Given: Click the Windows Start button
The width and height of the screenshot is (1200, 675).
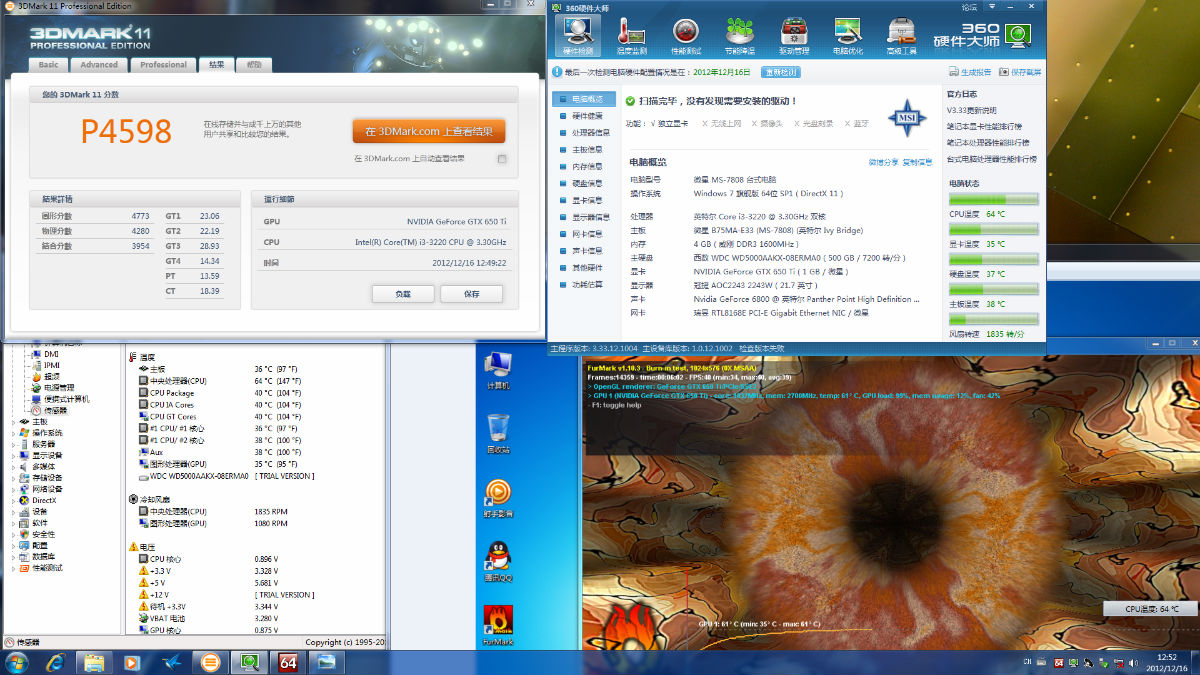Looking at the screenshot, I should (x=17, y=662).
